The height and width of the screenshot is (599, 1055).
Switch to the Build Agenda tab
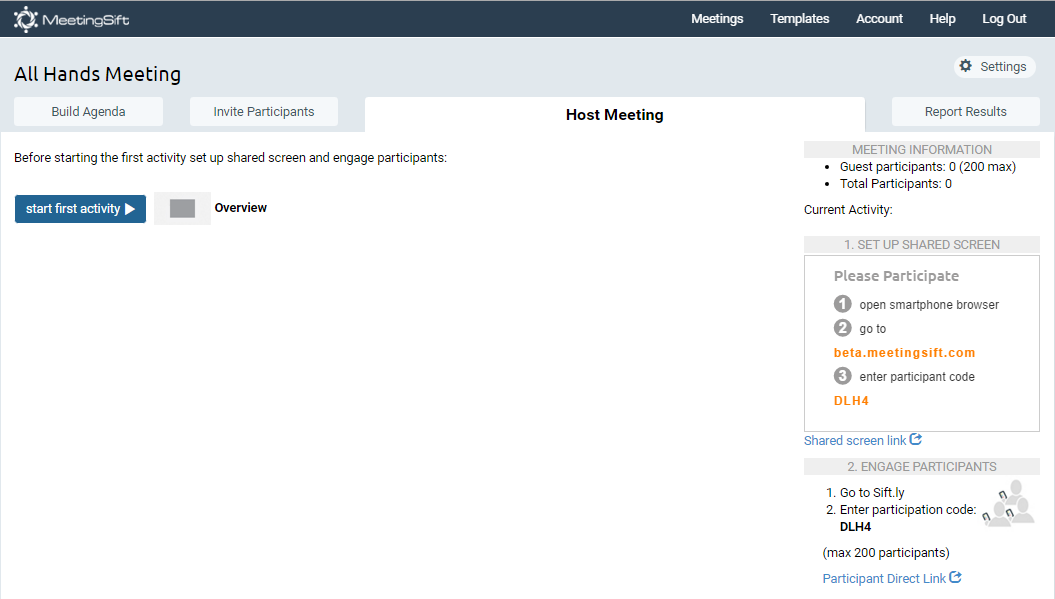point(88,112)
